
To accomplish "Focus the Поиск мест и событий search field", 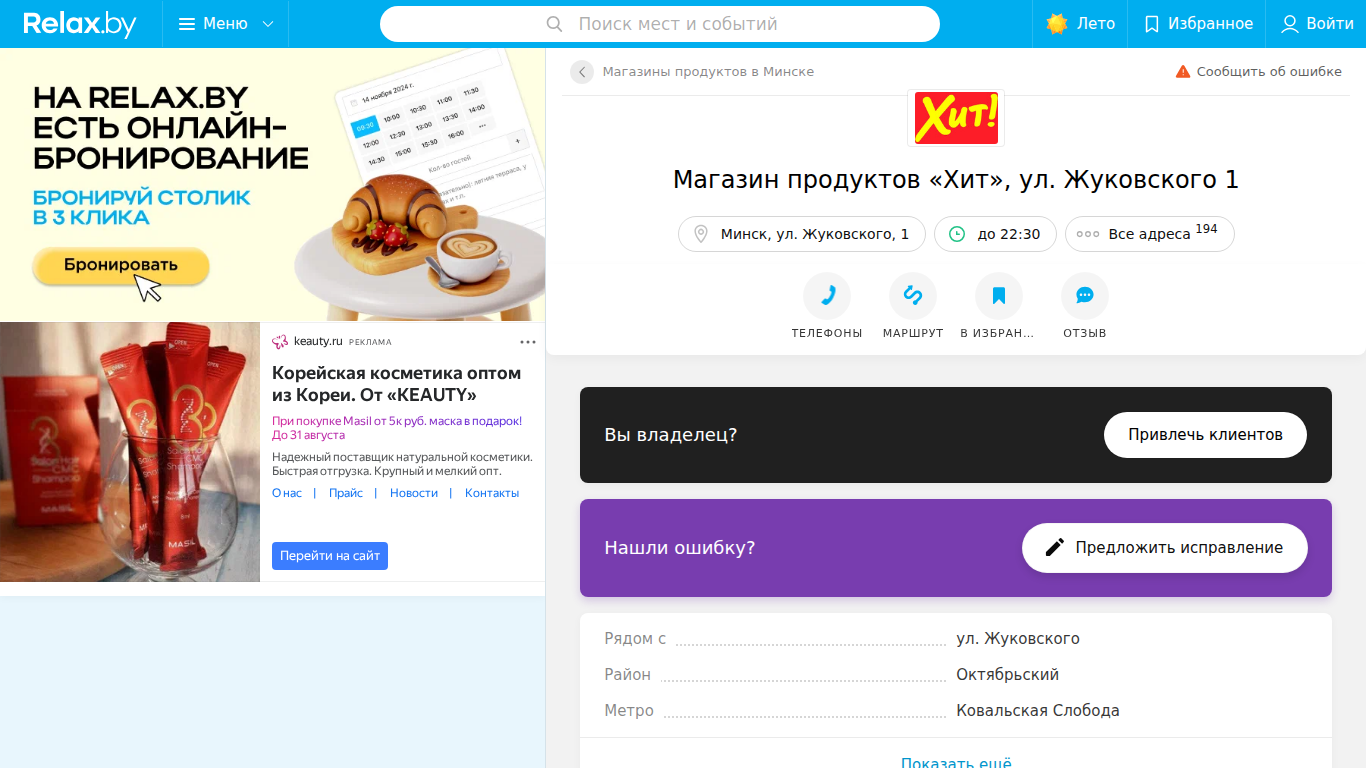I will tap(660, 24).
